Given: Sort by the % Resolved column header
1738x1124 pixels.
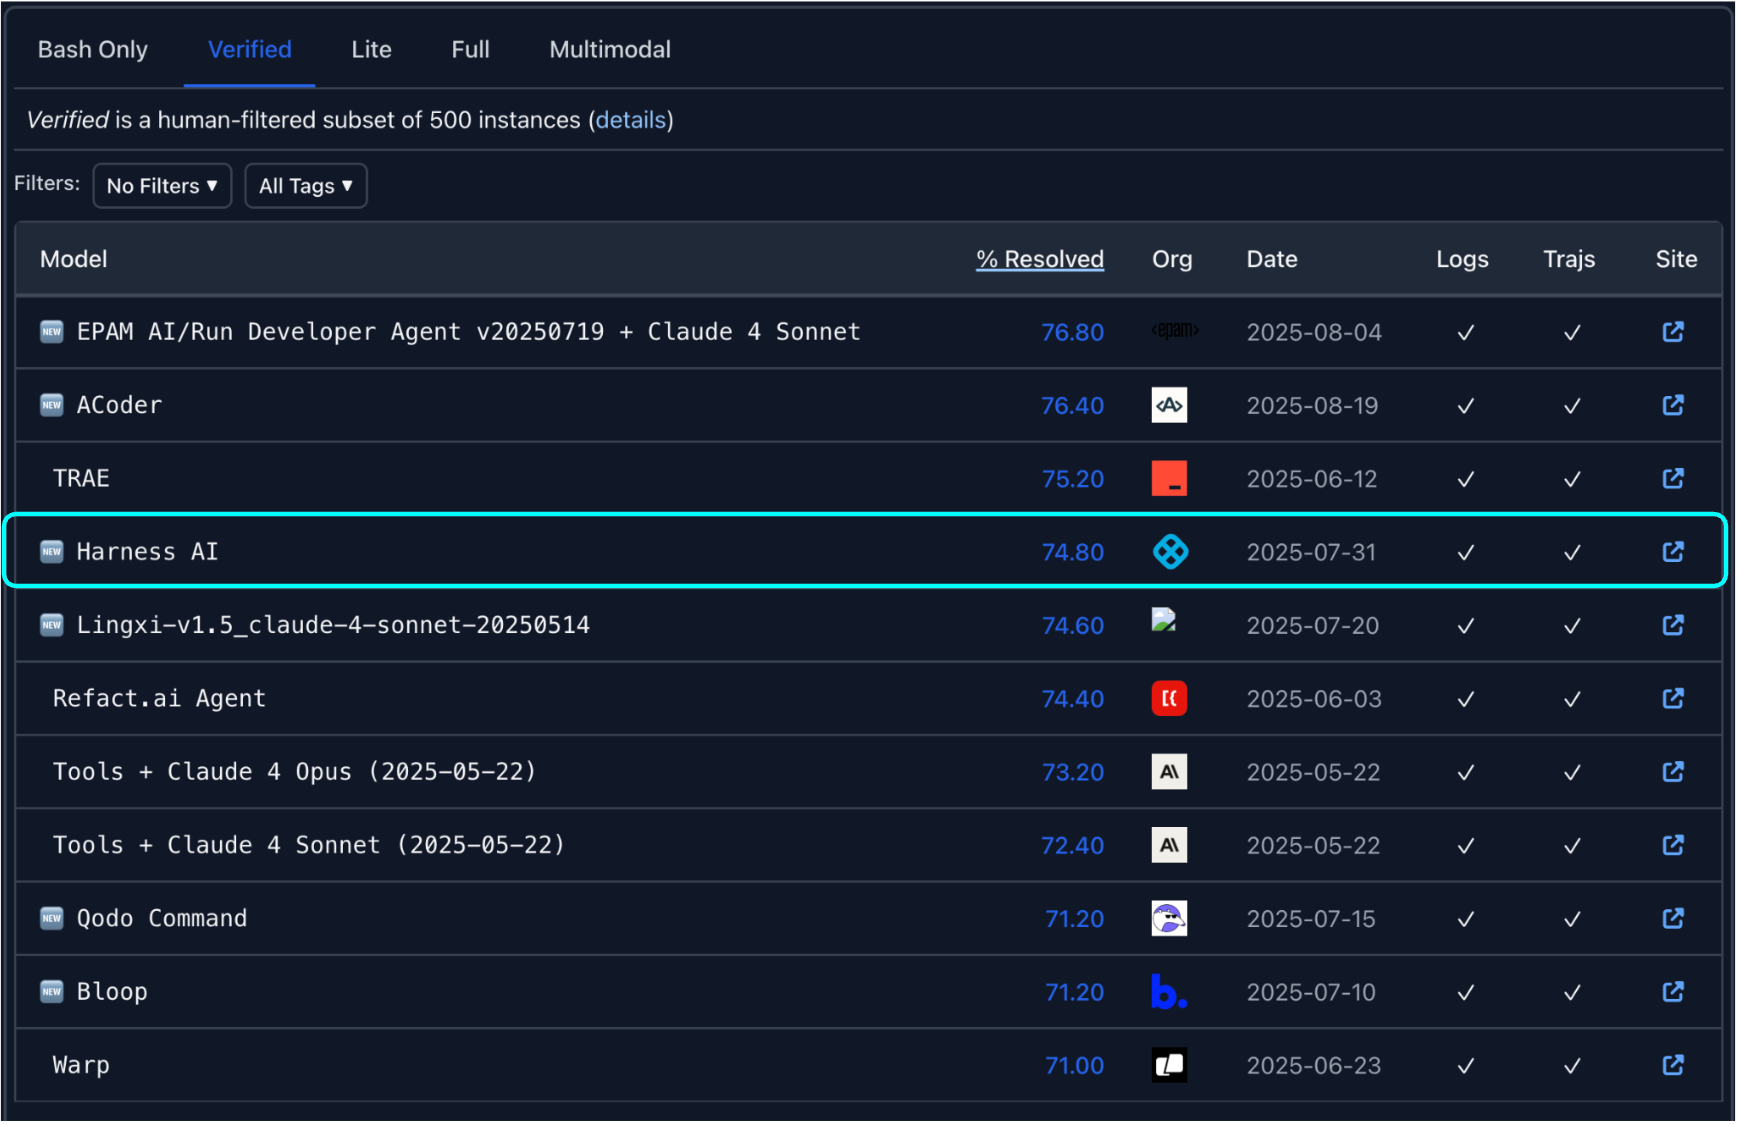Looking at the screenshot, I should (x=1040, y=259).
